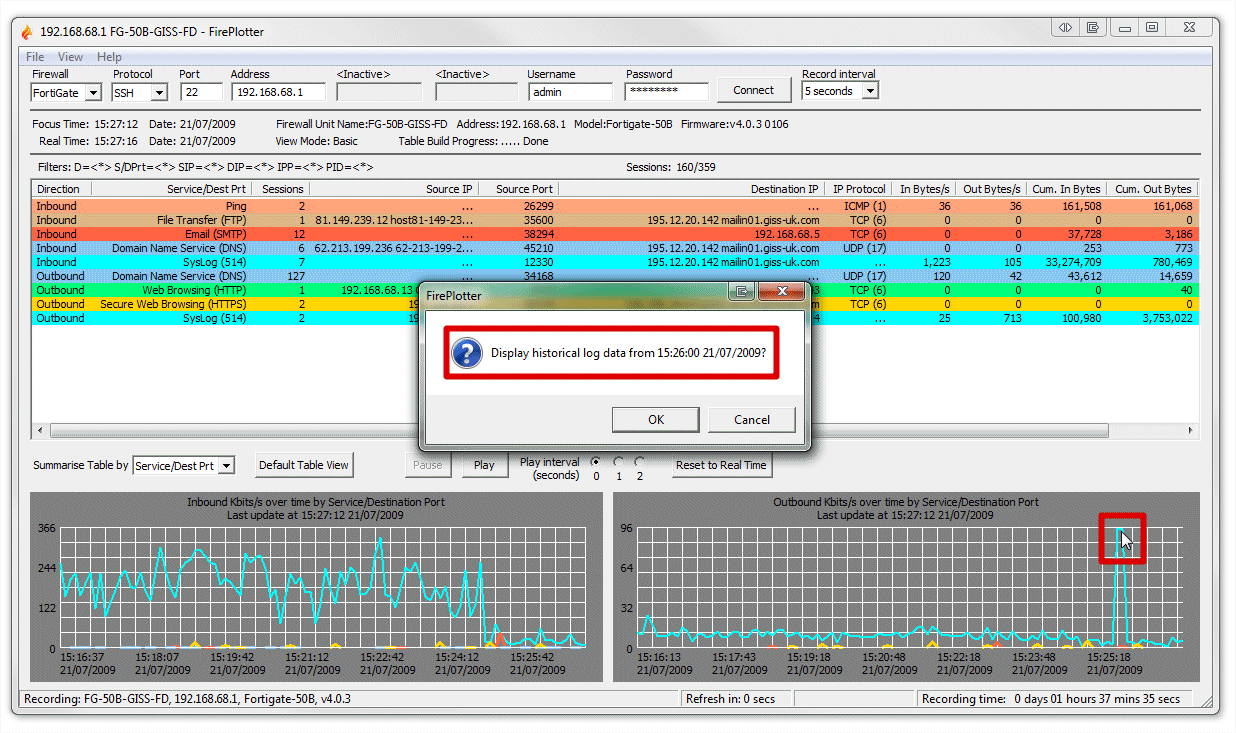Image resolution: width=1236 pixels, height=733 pixels.
Task: Click the Port input field
Action: tap(201, 92)
